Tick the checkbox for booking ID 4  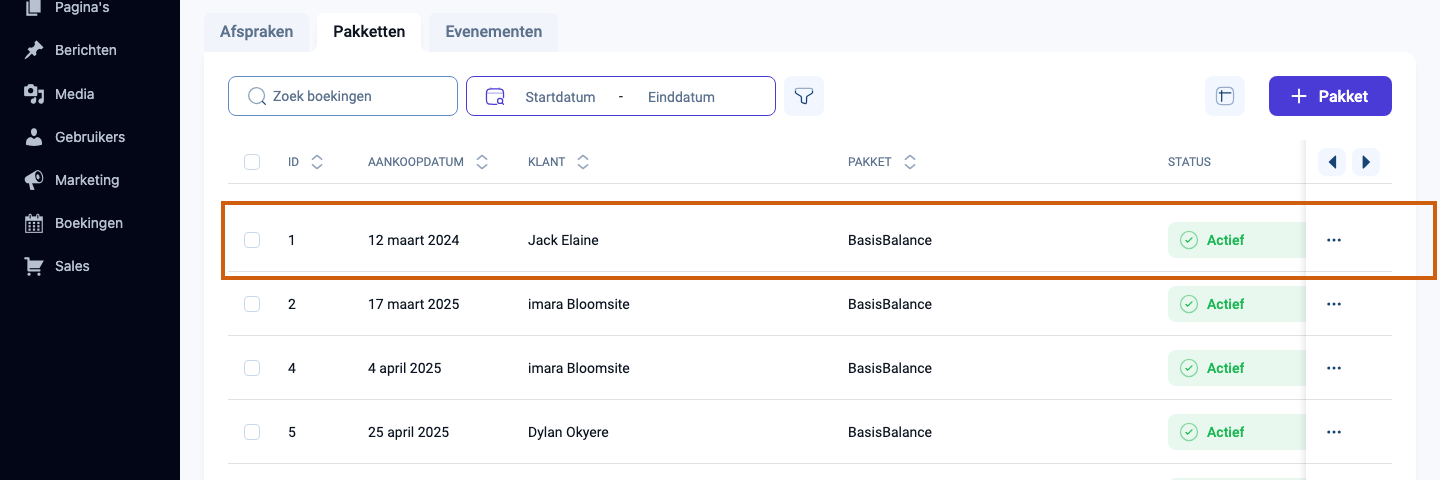(252, 368)
